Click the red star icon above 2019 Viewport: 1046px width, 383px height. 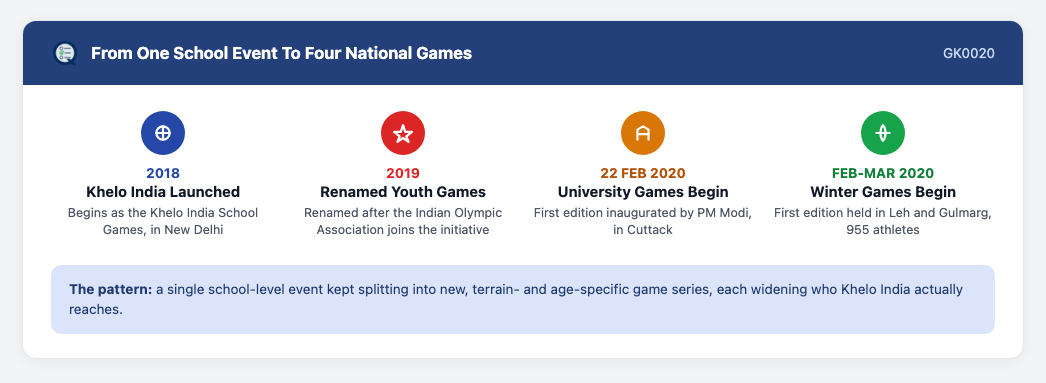(x=403, y=133)
